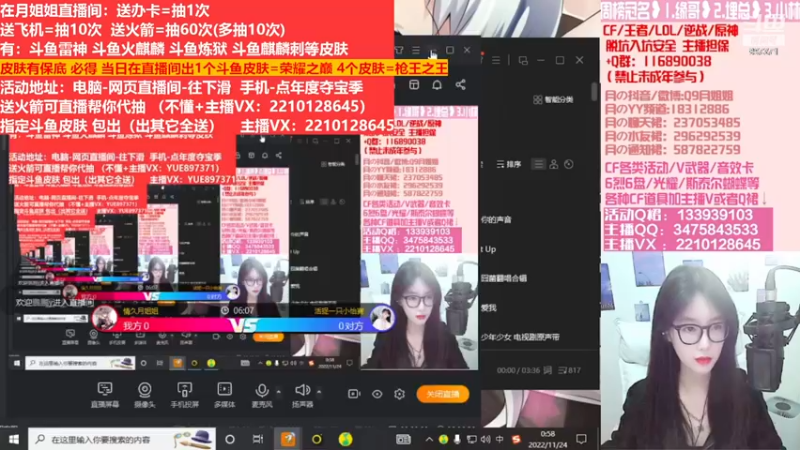800x450 pixels.
Task: Click the PK timer showing 06:07
Action: pos(239,310)
